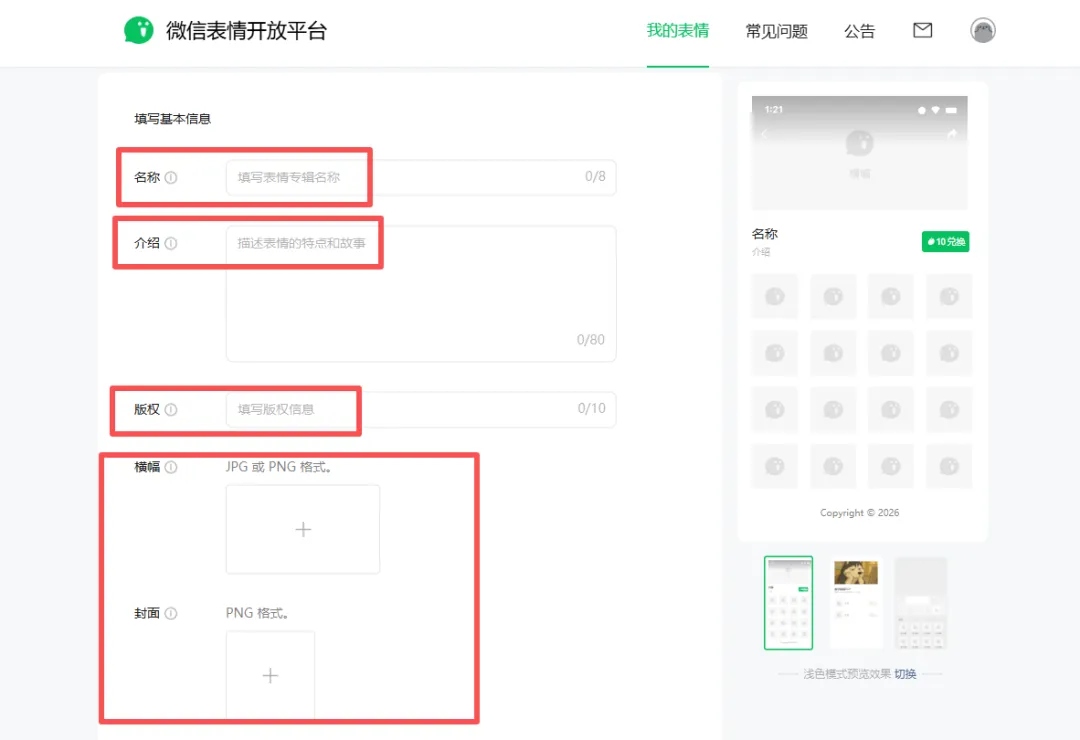Focus the 填写版权信息 copyright field
This screenshot has height=740, width=1080.
[x=421, y=409]
